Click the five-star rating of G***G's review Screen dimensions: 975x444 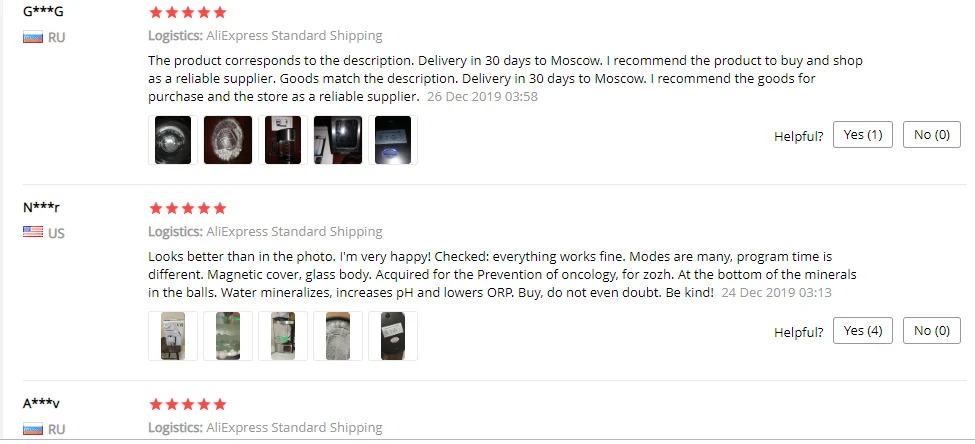click(x=188, y=12)
